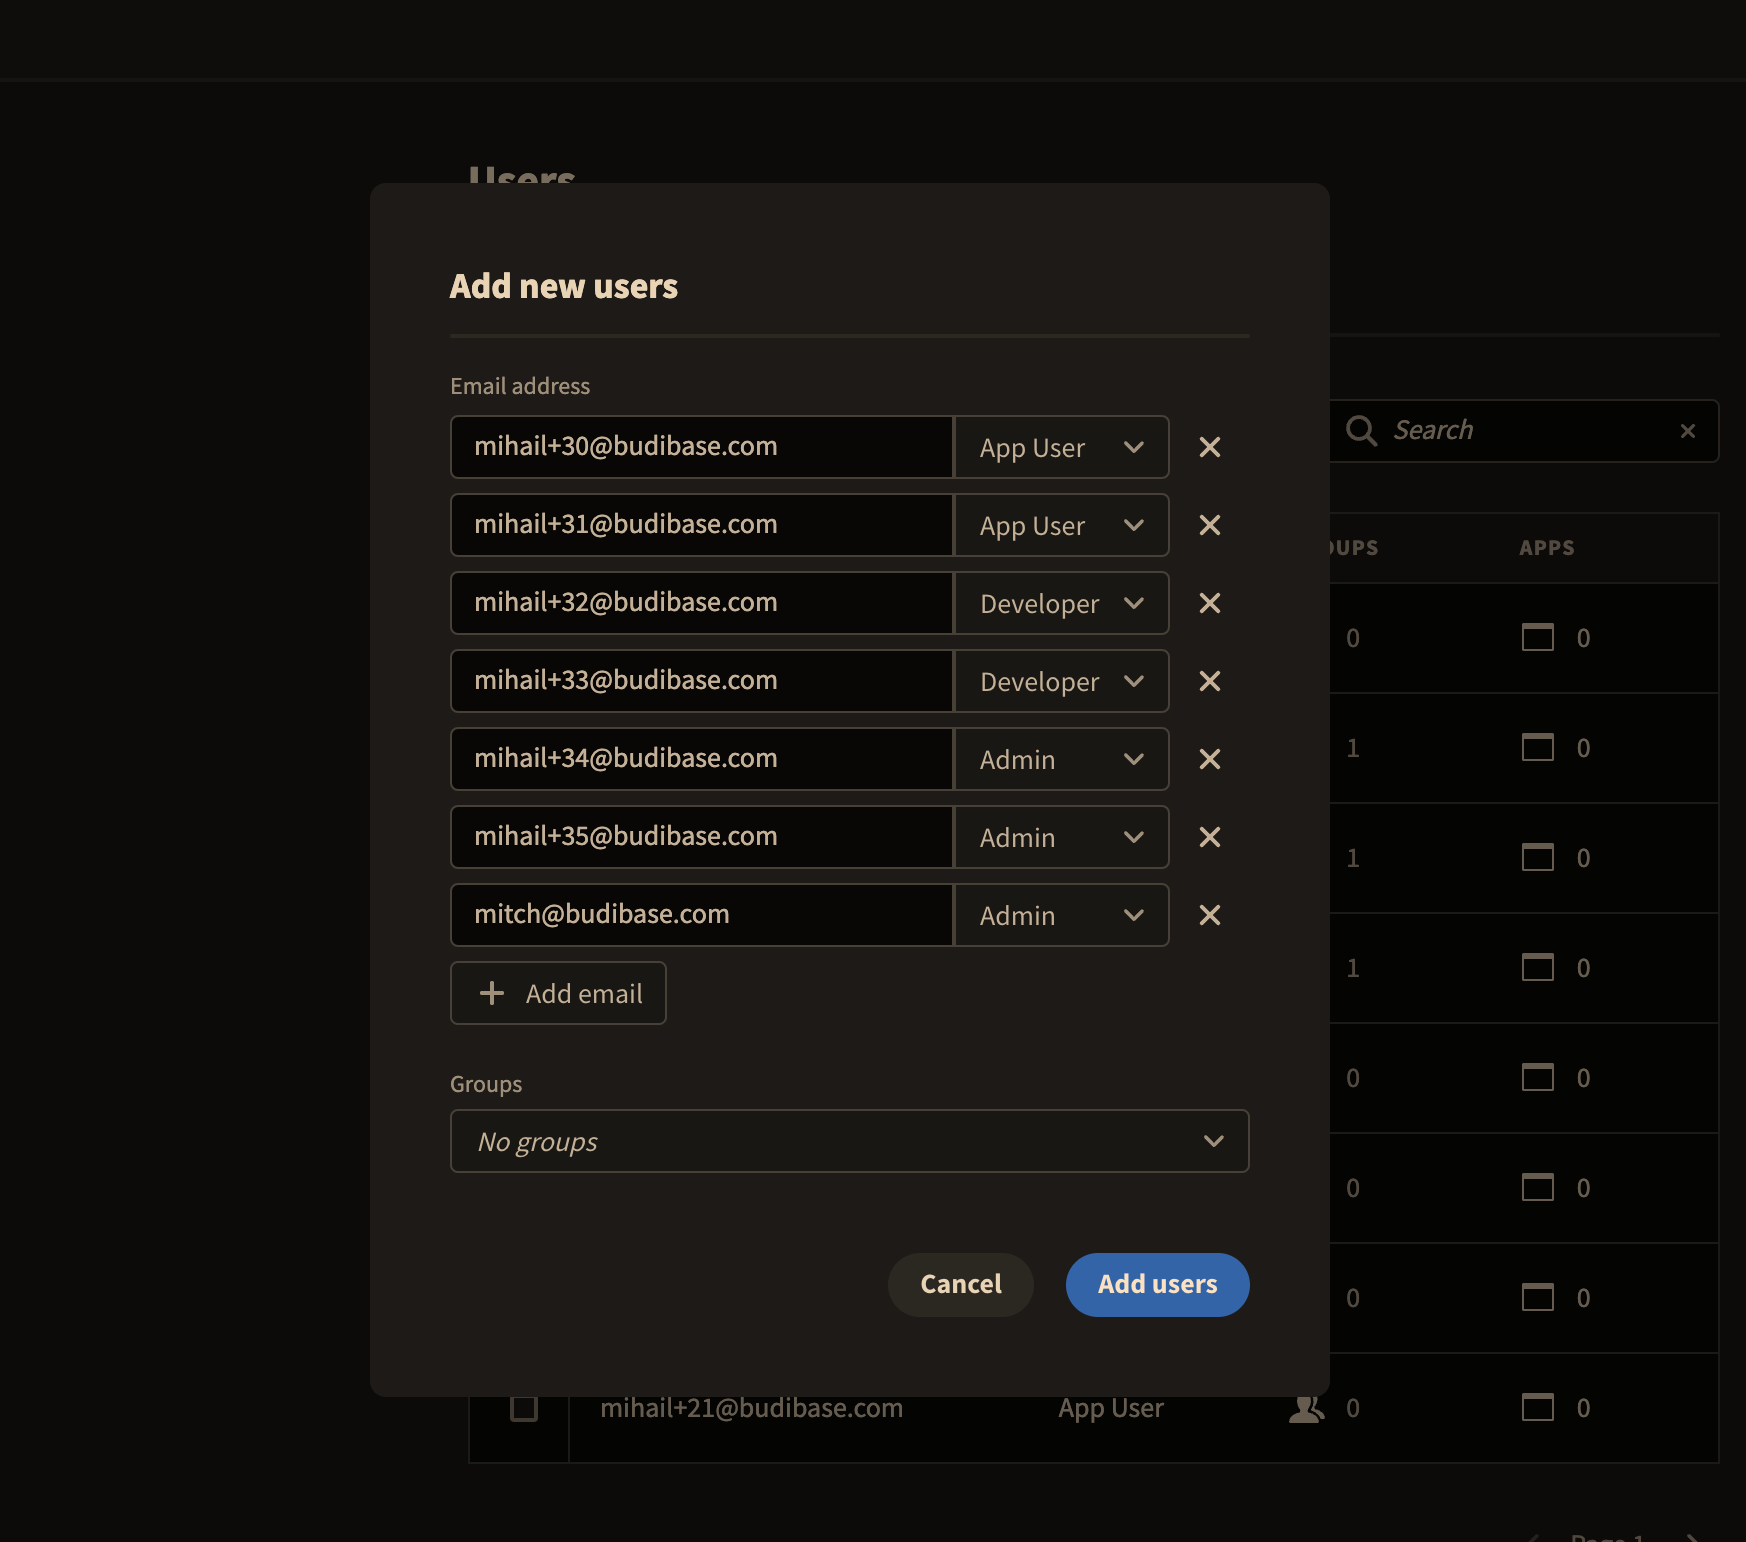Click the mihail+21@budibase.com table cell
The image size is (1746, 1542).
point(751,1408)
